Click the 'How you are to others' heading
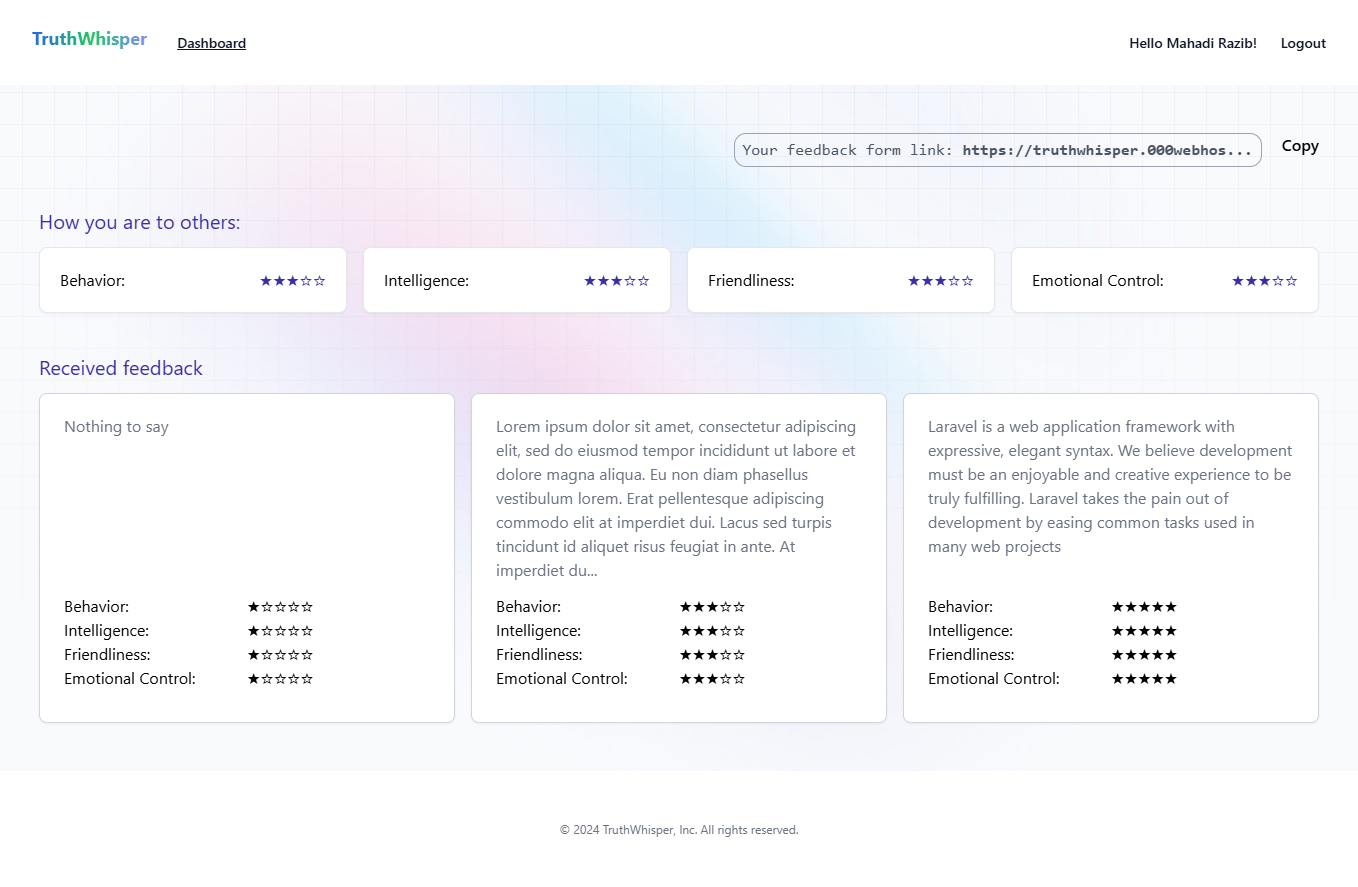This screenshot has height=887, width=1358. (x=139, y=222)
